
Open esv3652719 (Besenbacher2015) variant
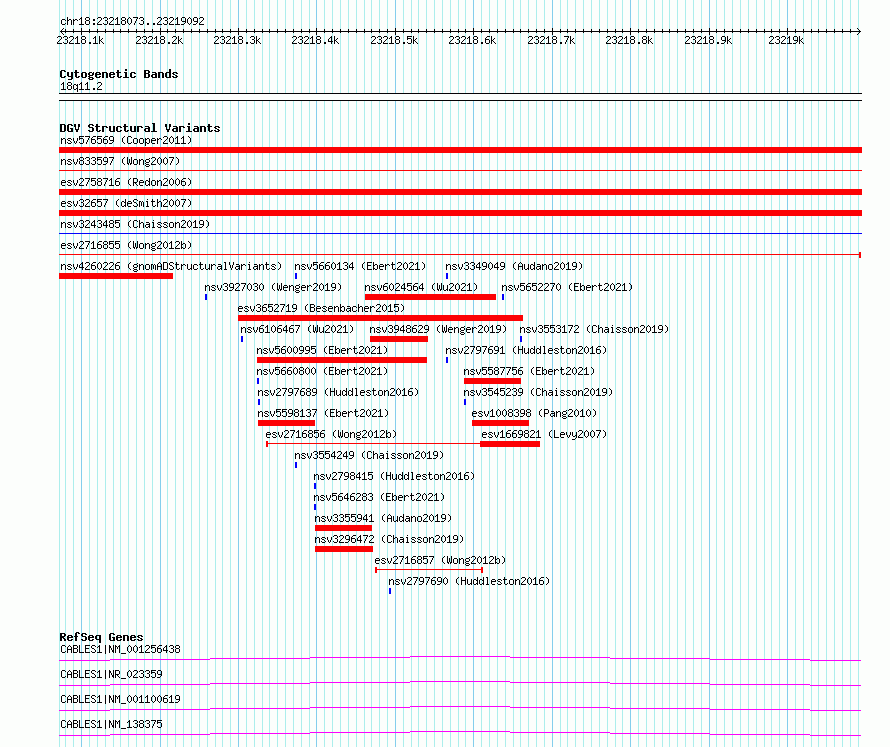click(321, 308)
